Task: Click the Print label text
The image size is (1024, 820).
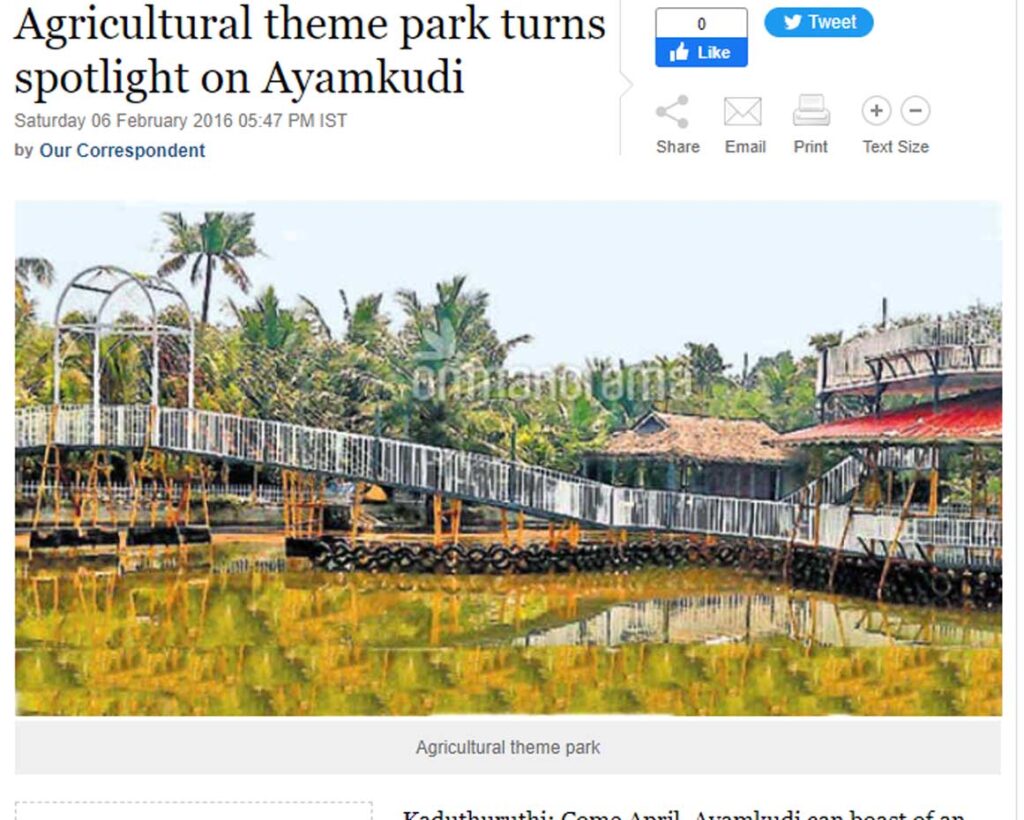Action: click(x=810, y=147)
